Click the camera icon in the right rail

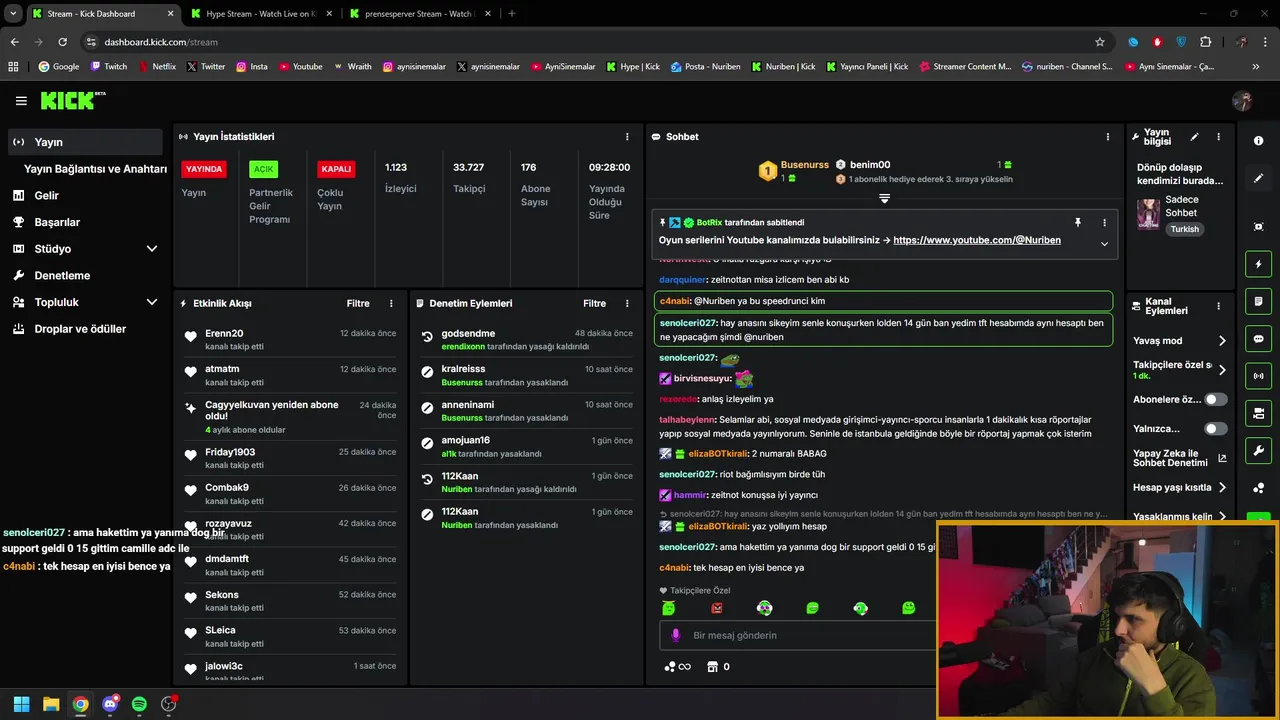[x=1258, y=413]
